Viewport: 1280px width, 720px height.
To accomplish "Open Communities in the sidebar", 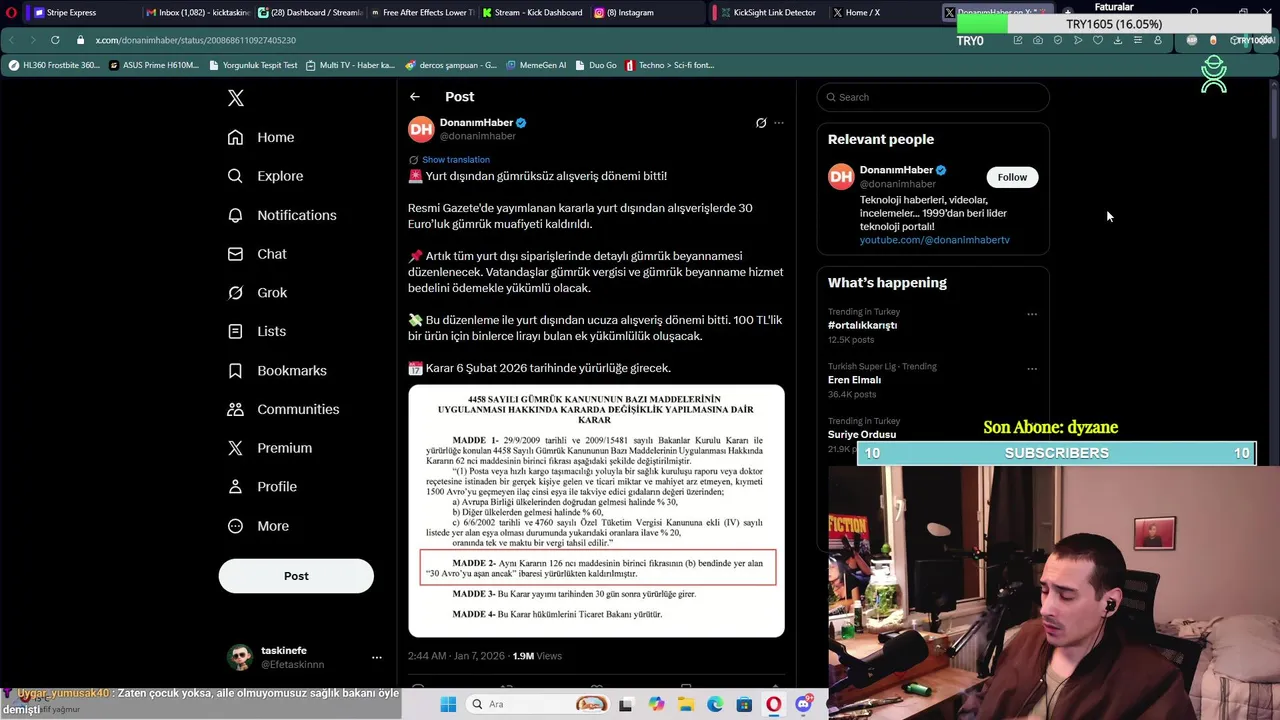I will 283,409.
